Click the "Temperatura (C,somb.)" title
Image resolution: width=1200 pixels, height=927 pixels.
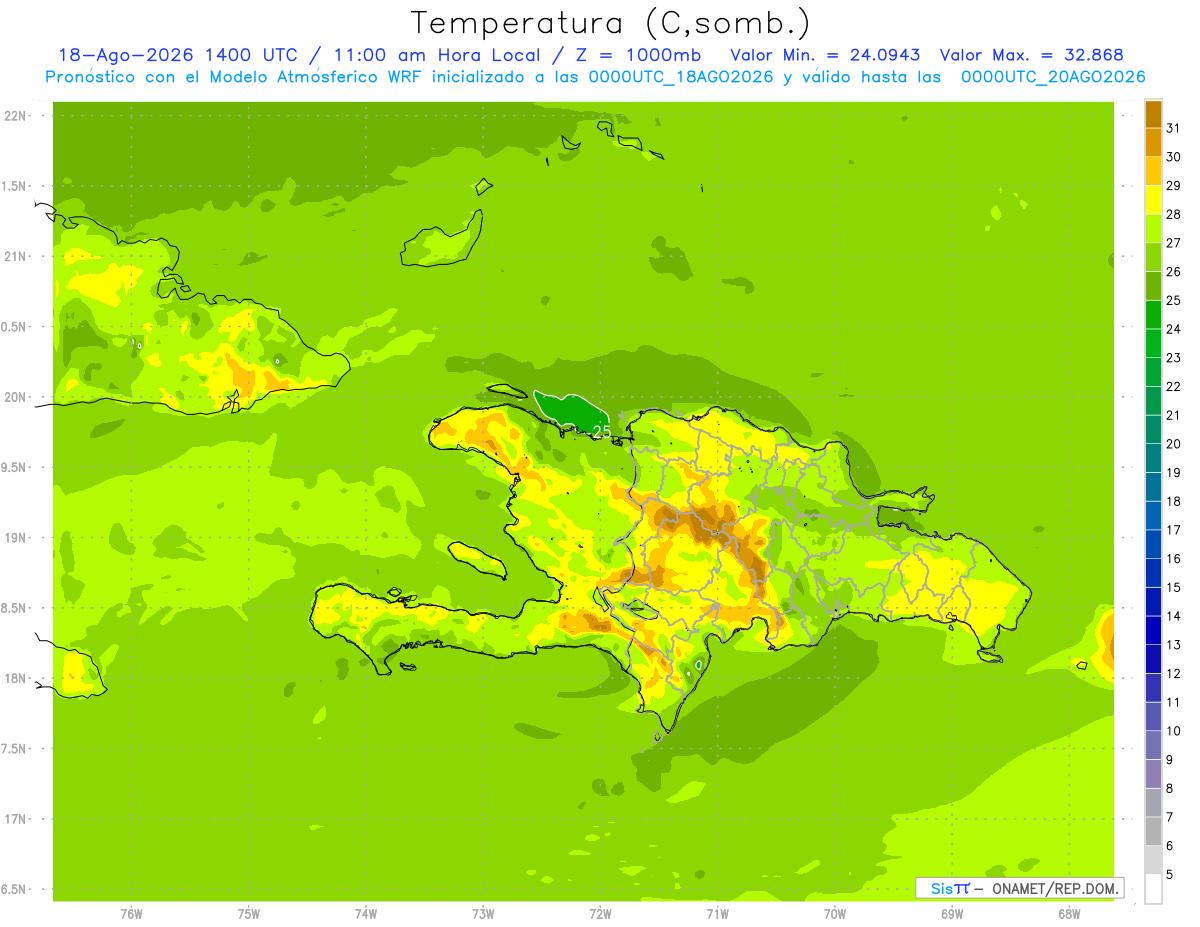611,23
